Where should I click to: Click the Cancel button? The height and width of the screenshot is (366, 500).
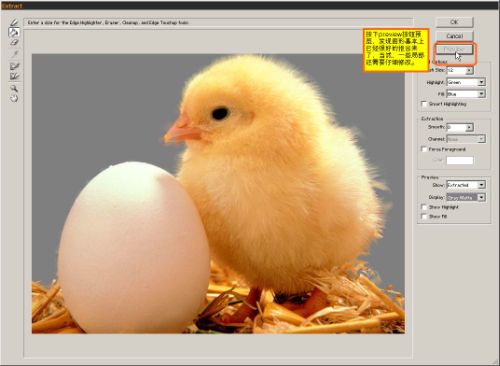[454, 36]
